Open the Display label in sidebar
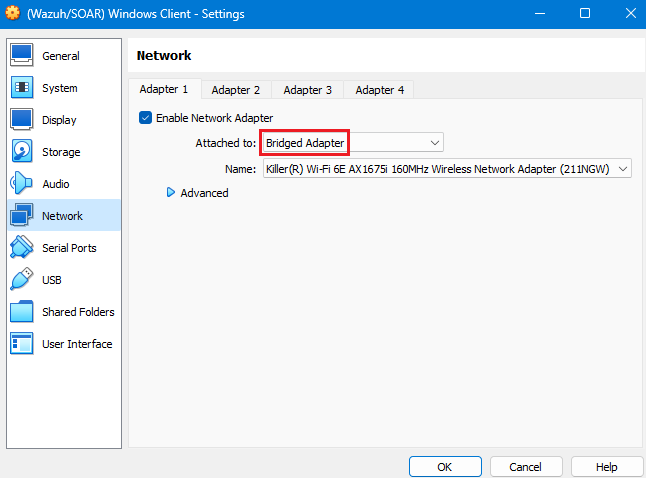 coord(59,120)
